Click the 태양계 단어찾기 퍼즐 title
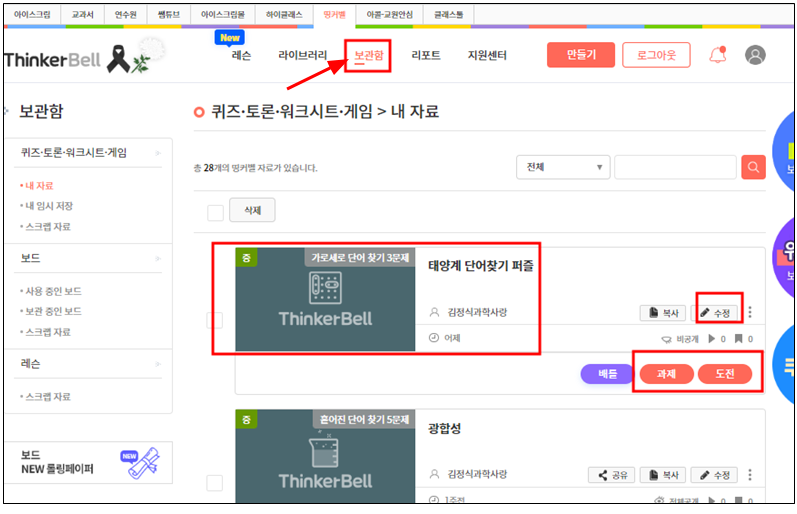Viewport: 797px width, 514px height. (x=480, y=265)
